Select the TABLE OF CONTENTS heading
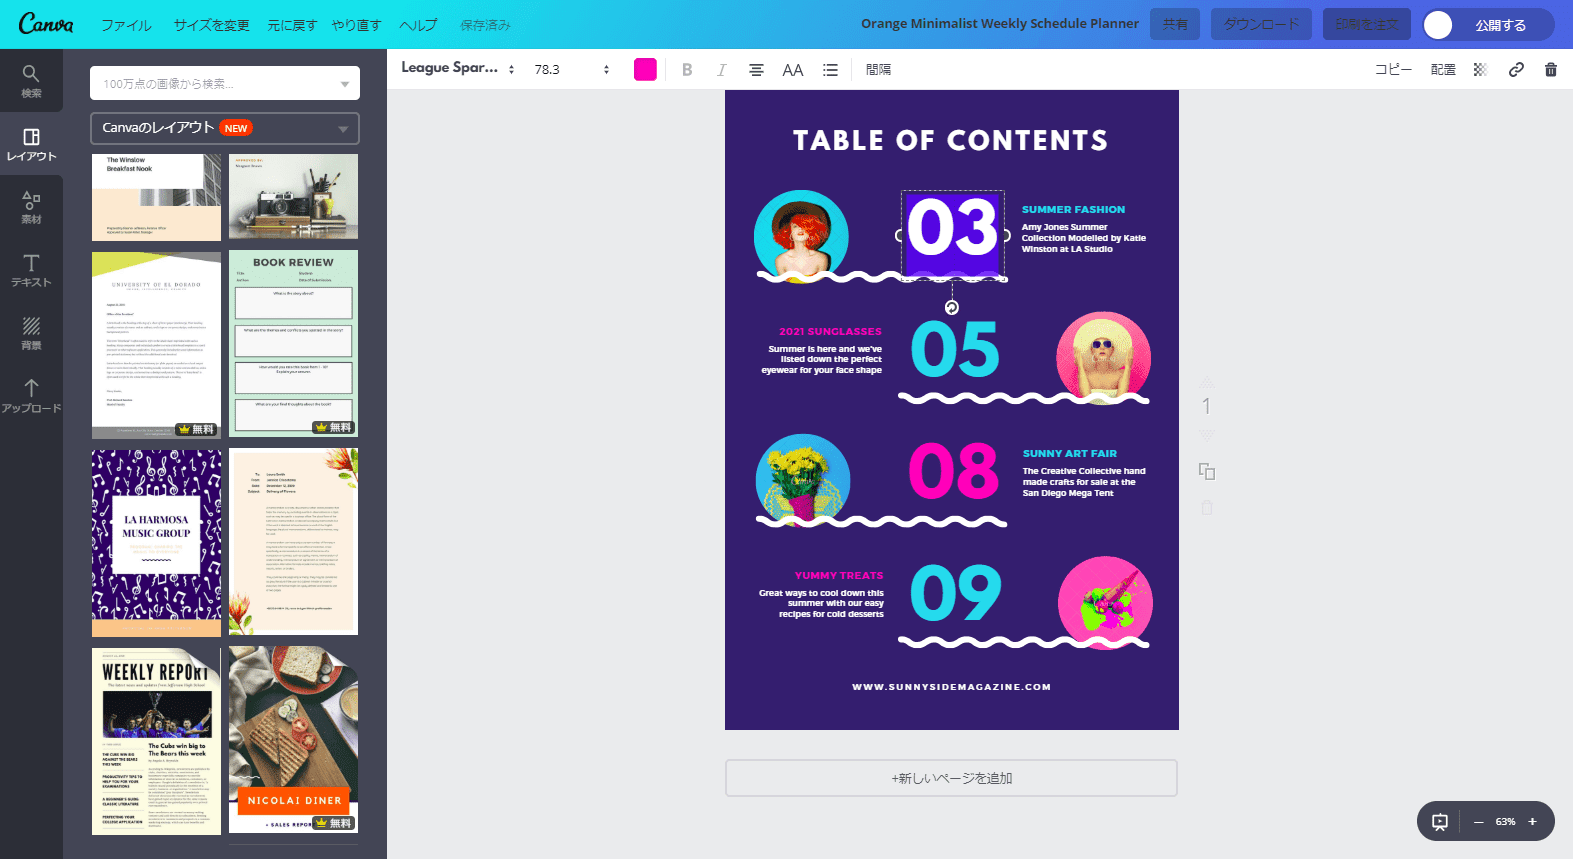1573x859 pixels. pos(950,141)
